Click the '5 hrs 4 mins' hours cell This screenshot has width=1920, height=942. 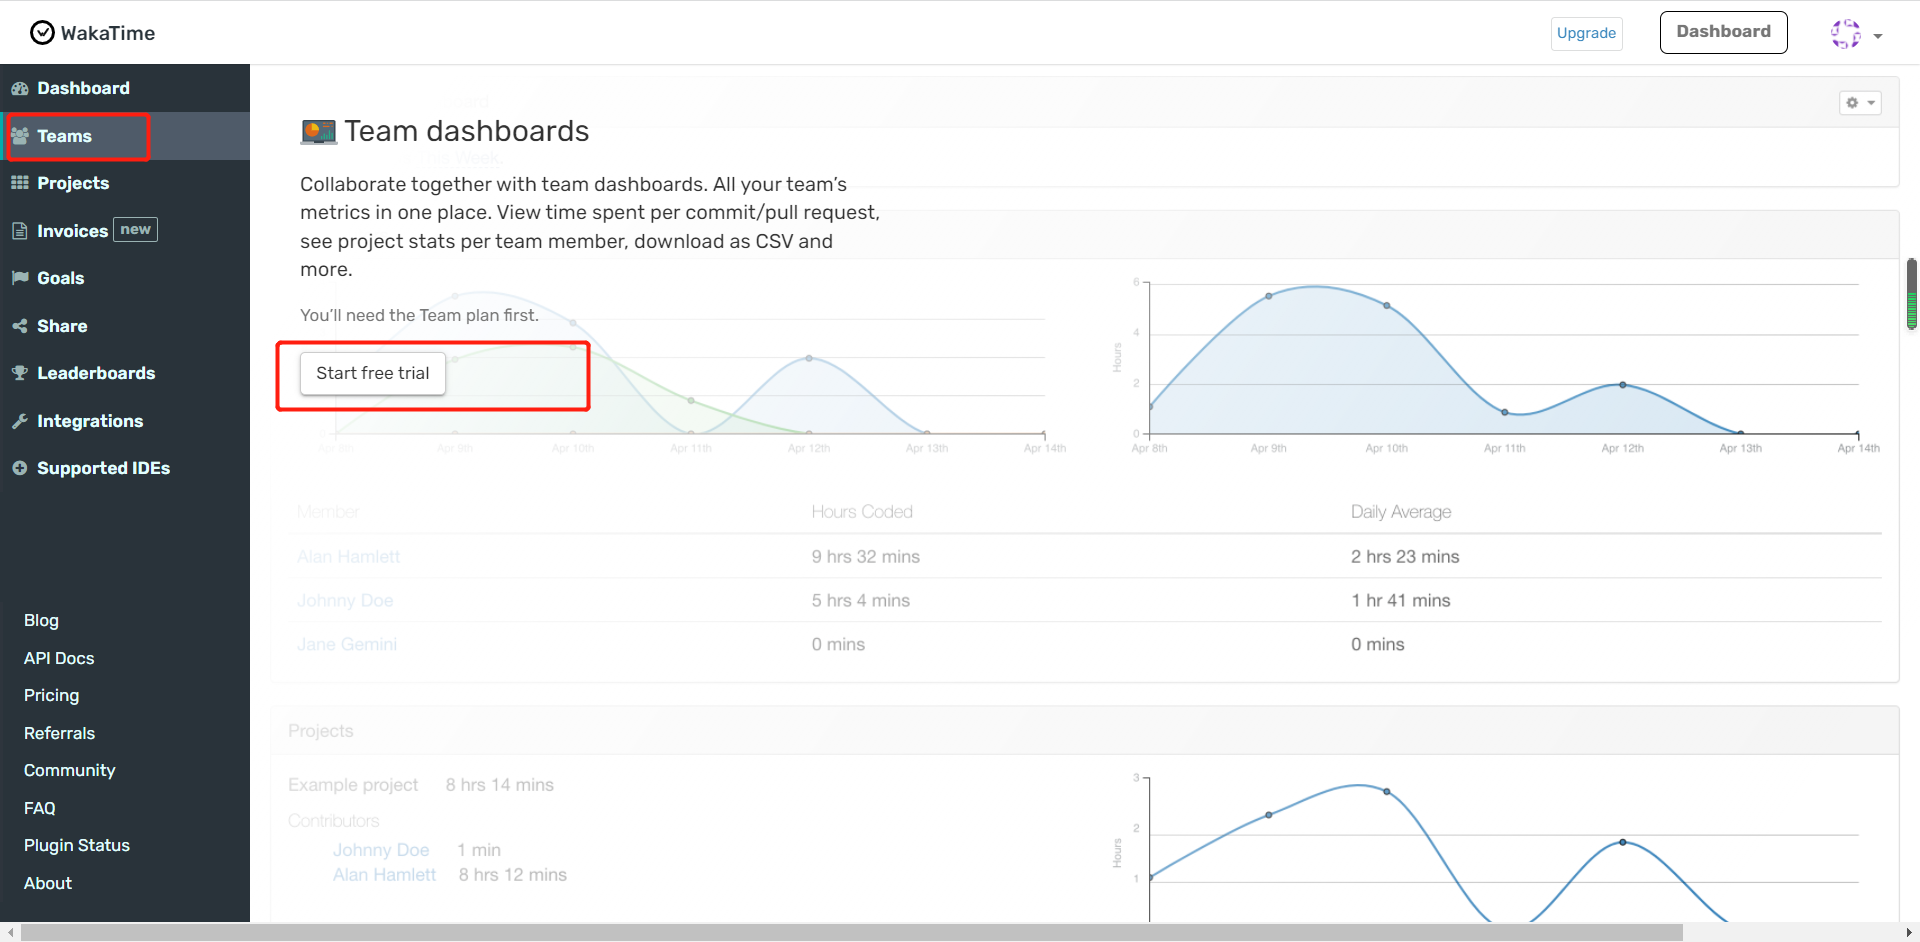point(861,601)
